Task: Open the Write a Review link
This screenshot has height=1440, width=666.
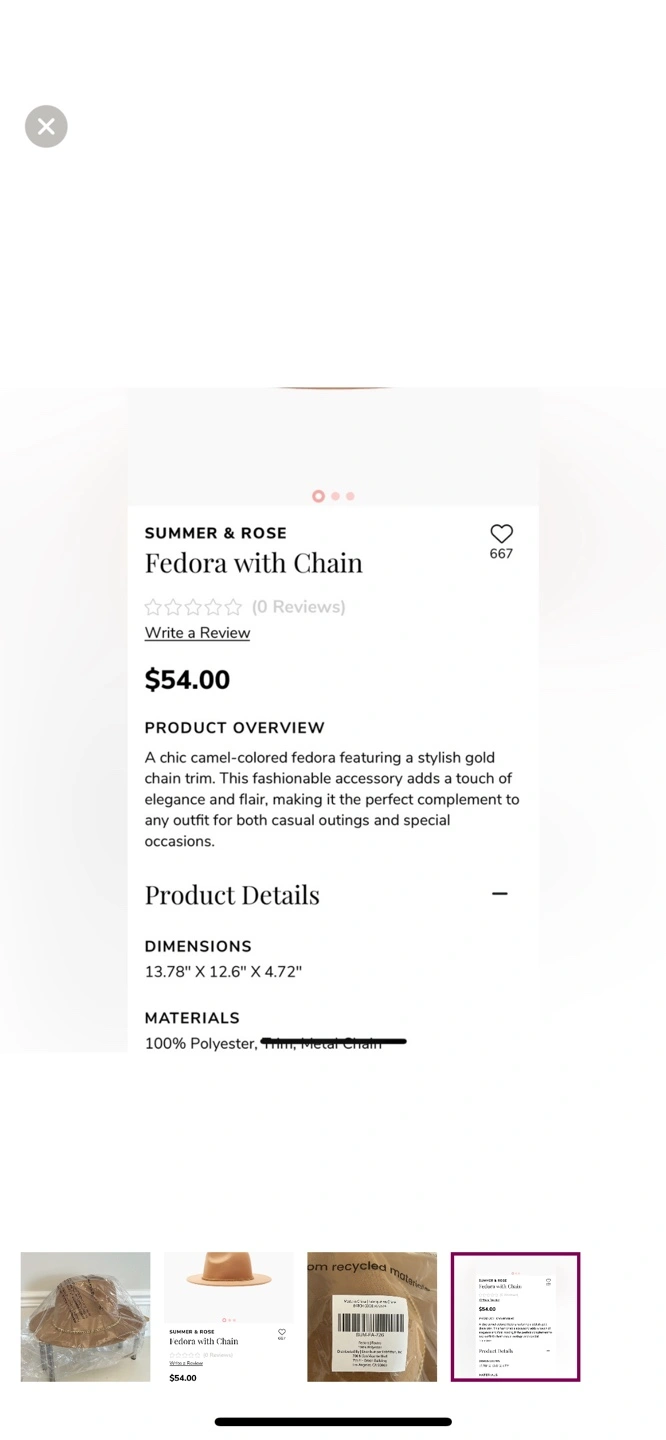Action: tap(197, 633)
